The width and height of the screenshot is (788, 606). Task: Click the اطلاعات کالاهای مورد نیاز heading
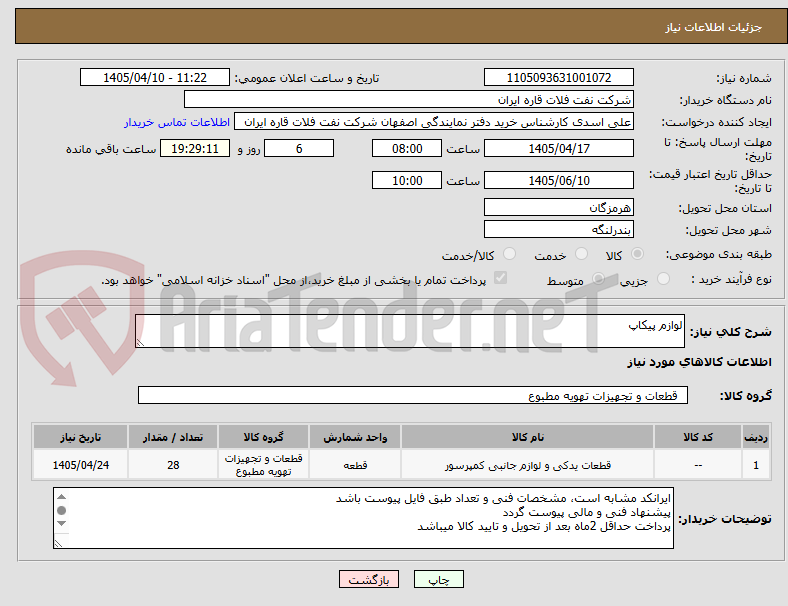tap(699, 362)
